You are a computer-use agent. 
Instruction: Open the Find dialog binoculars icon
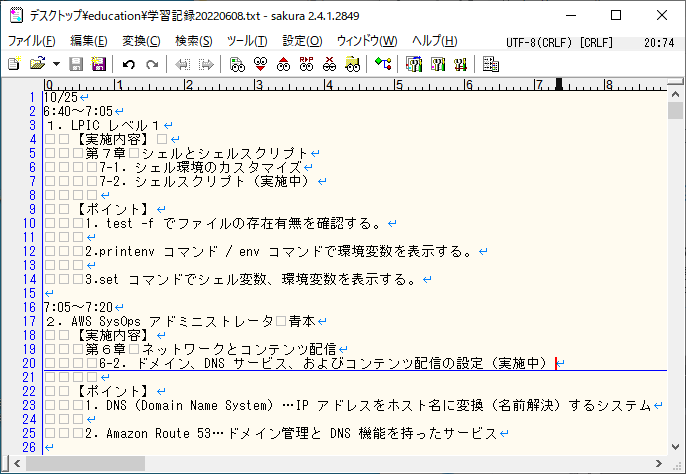(238, 64)
